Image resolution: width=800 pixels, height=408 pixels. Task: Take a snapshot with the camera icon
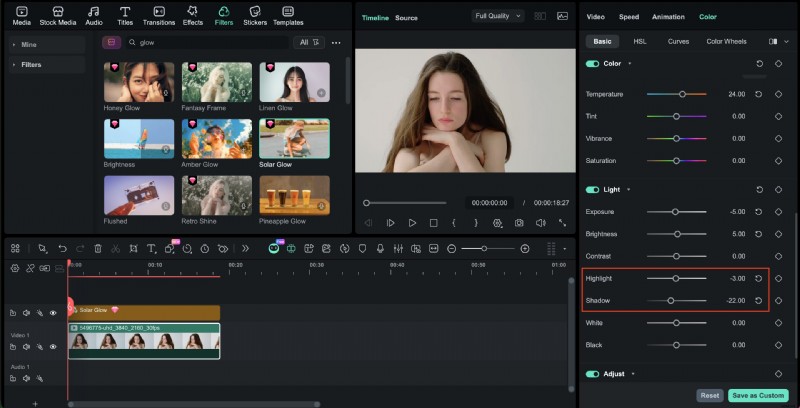[518, 223]
